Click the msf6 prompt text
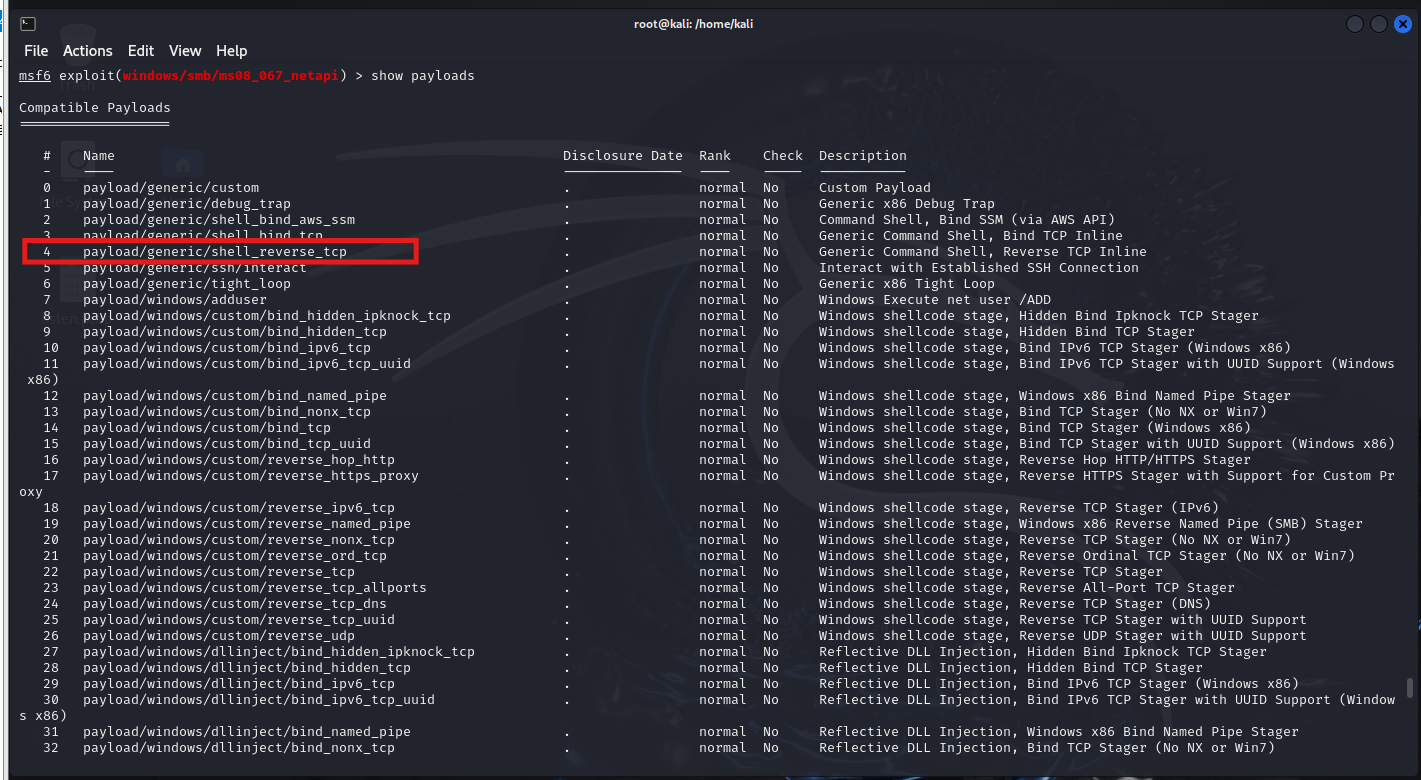 tap(35, 76)
